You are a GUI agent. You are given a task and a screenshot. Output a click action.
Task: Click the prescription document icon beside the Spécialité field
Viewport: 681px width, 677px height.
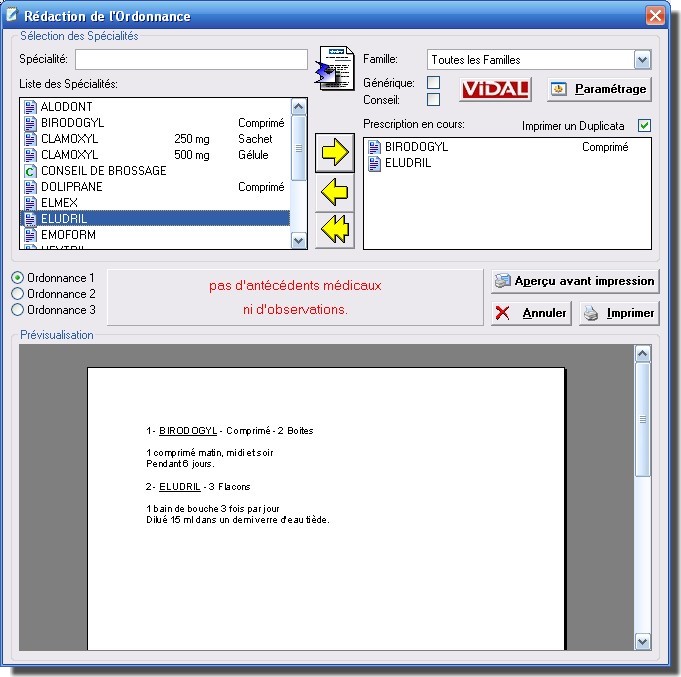click(335, 68)
